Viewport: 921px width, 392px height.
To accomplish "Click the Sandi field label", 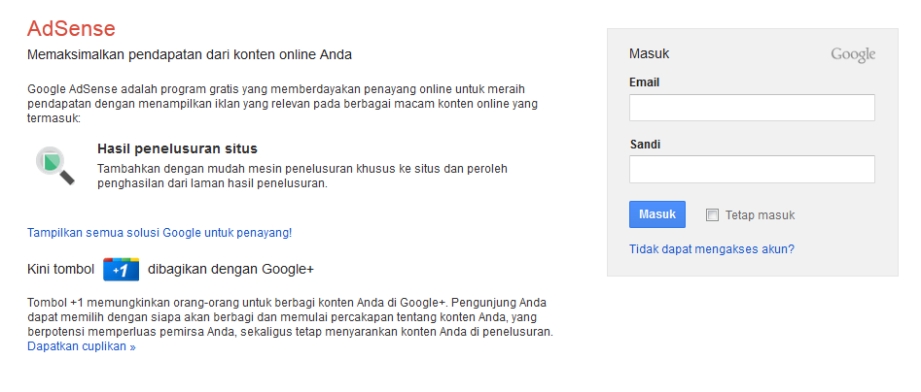I will (645, 144).
